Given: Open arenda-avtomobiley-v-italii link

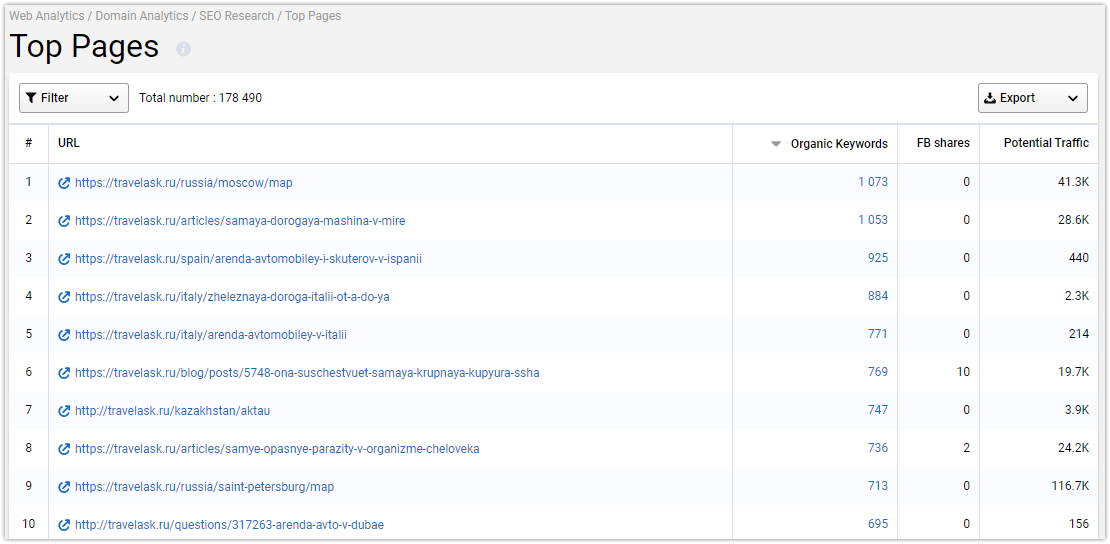Looking at the screenshot, I should [211, 335].
